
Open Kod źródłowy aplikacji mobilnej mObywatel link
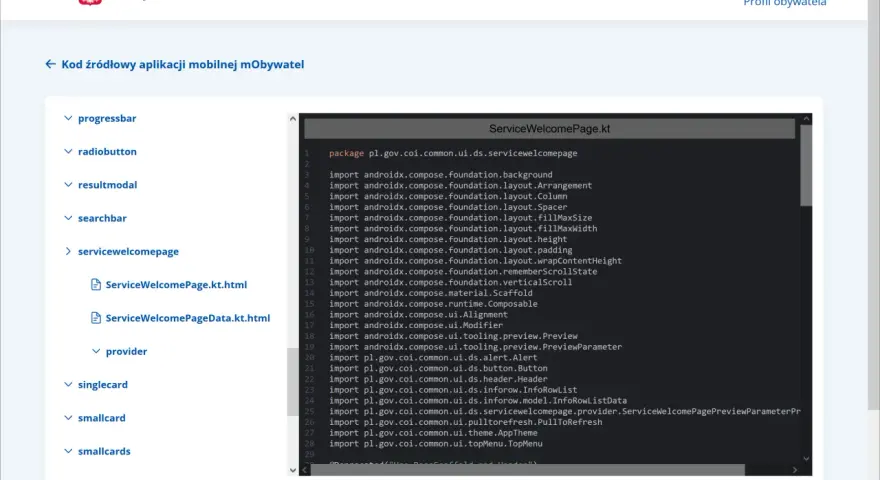coord(182,64)
